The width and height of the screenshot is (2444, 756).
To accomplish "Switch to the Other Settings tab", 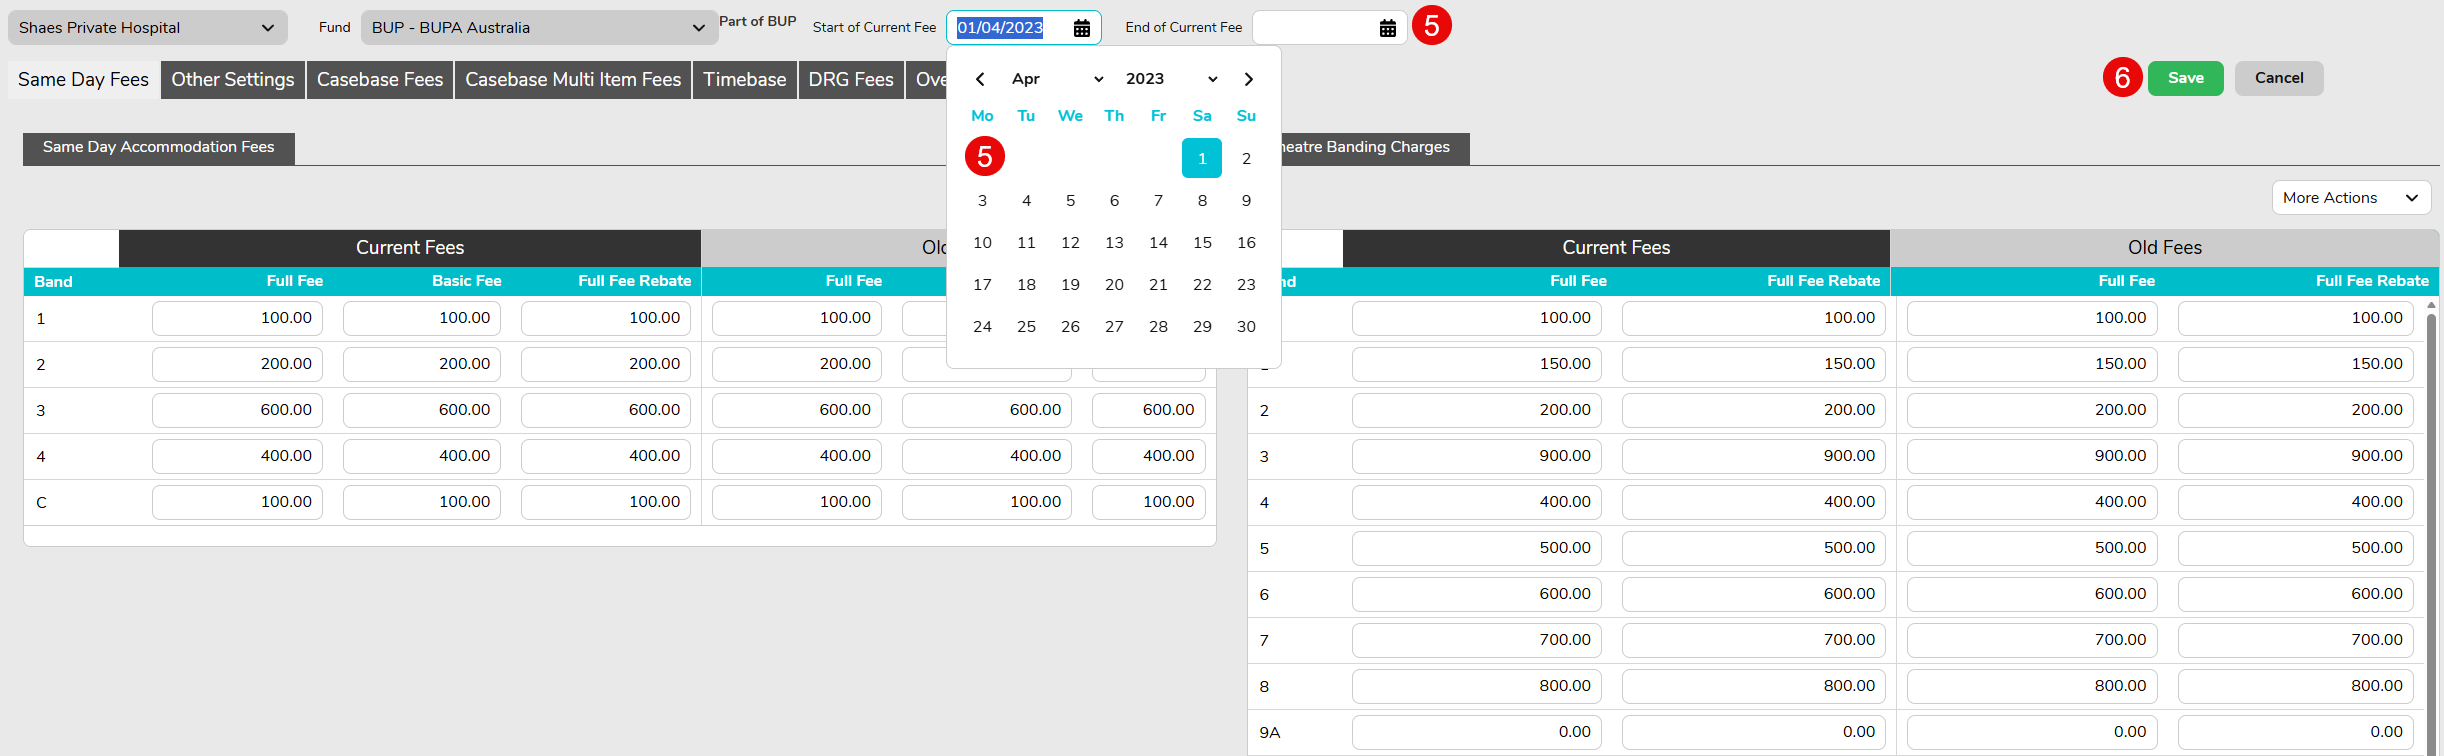I will point(233,80).
